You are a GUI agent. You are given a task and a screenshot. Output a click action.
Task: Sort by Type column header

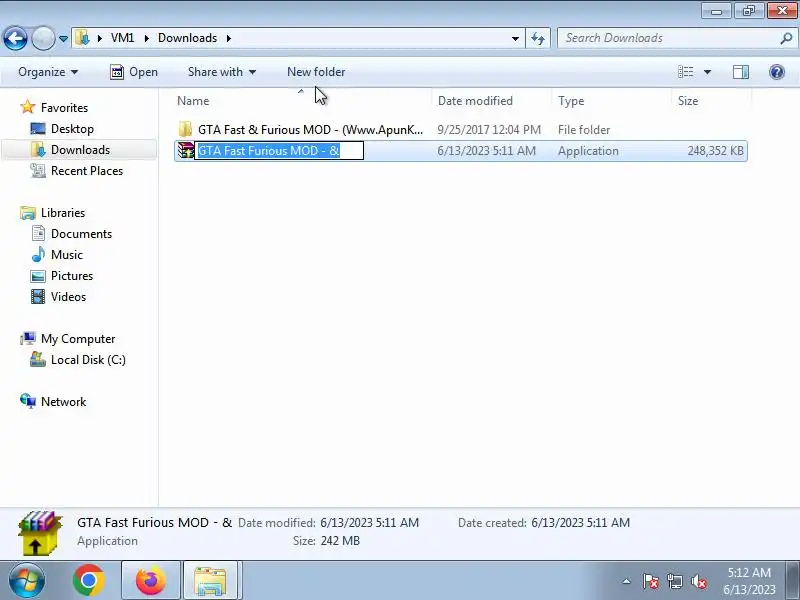(x=571, y=101)
